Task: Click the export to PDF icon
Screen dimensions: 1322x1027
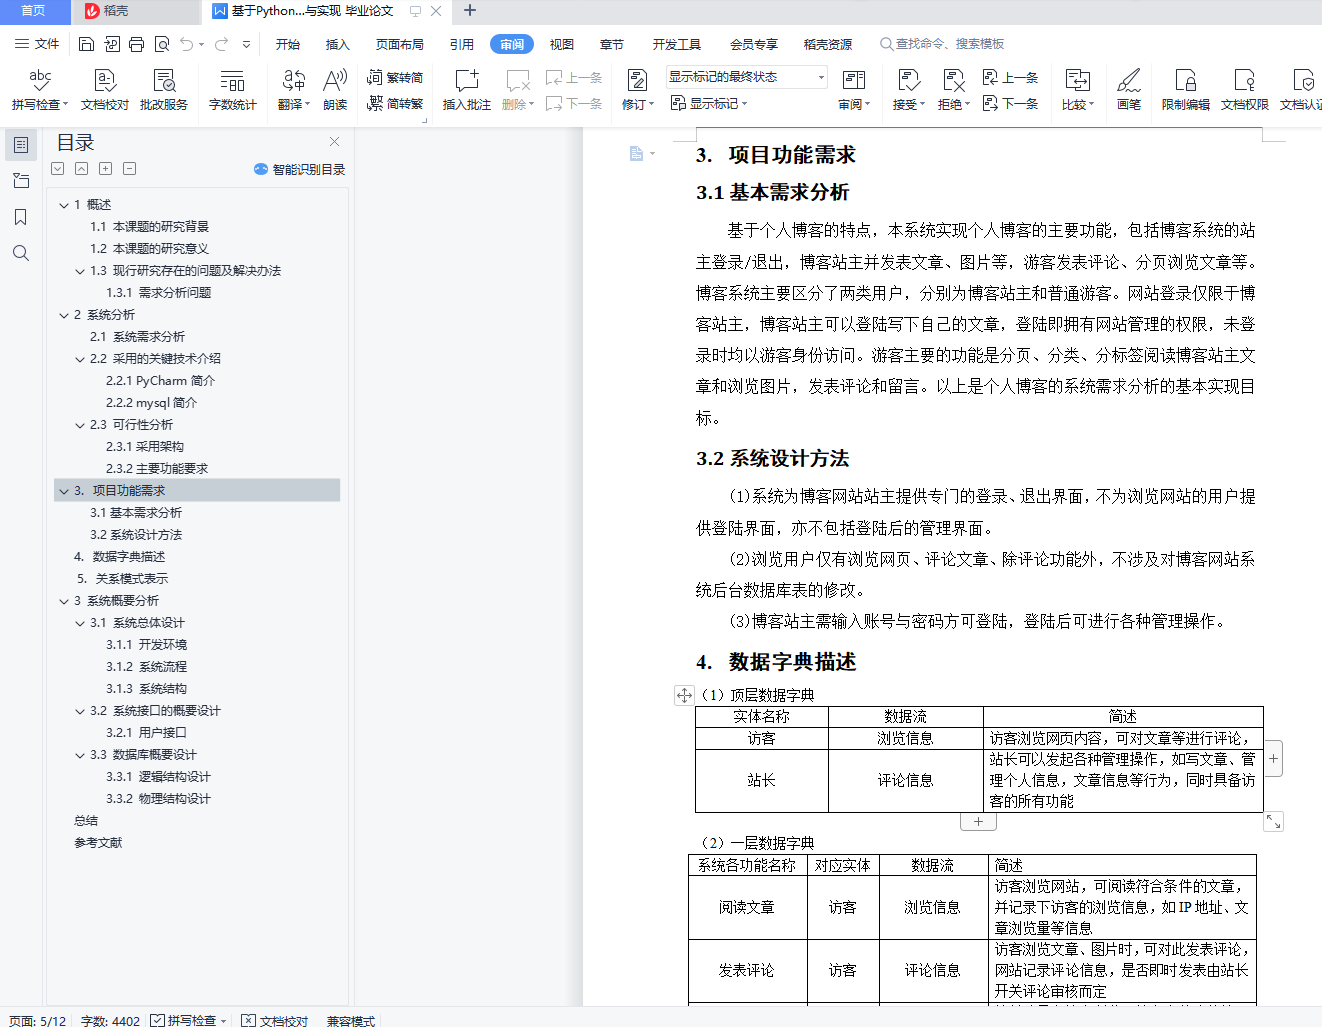Action: coord(111,44)
